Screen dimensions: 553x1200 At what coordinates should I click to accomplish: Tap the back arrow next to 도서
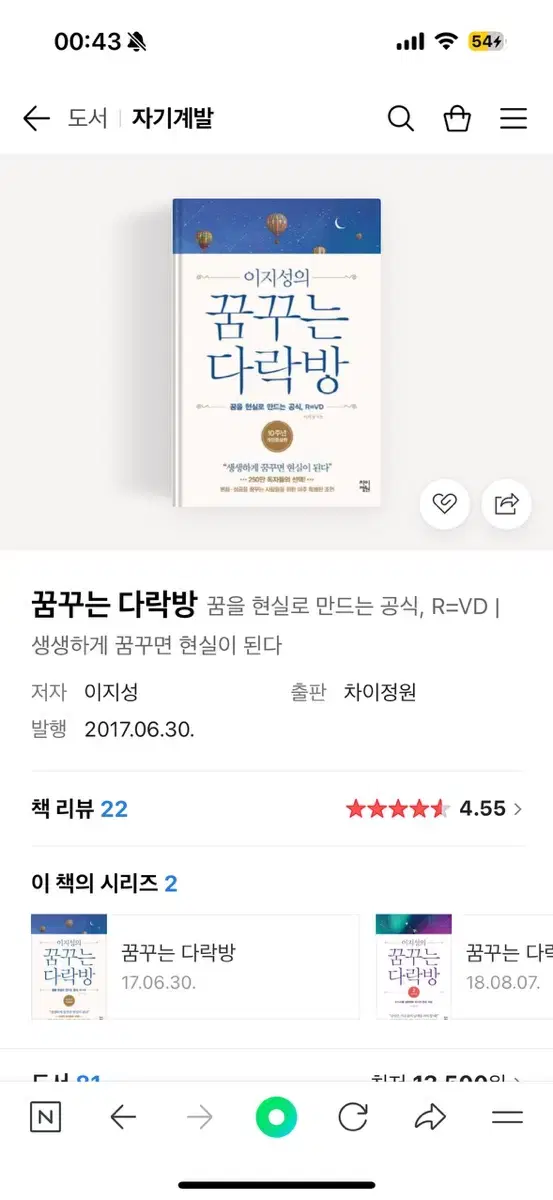pos(36,119)
